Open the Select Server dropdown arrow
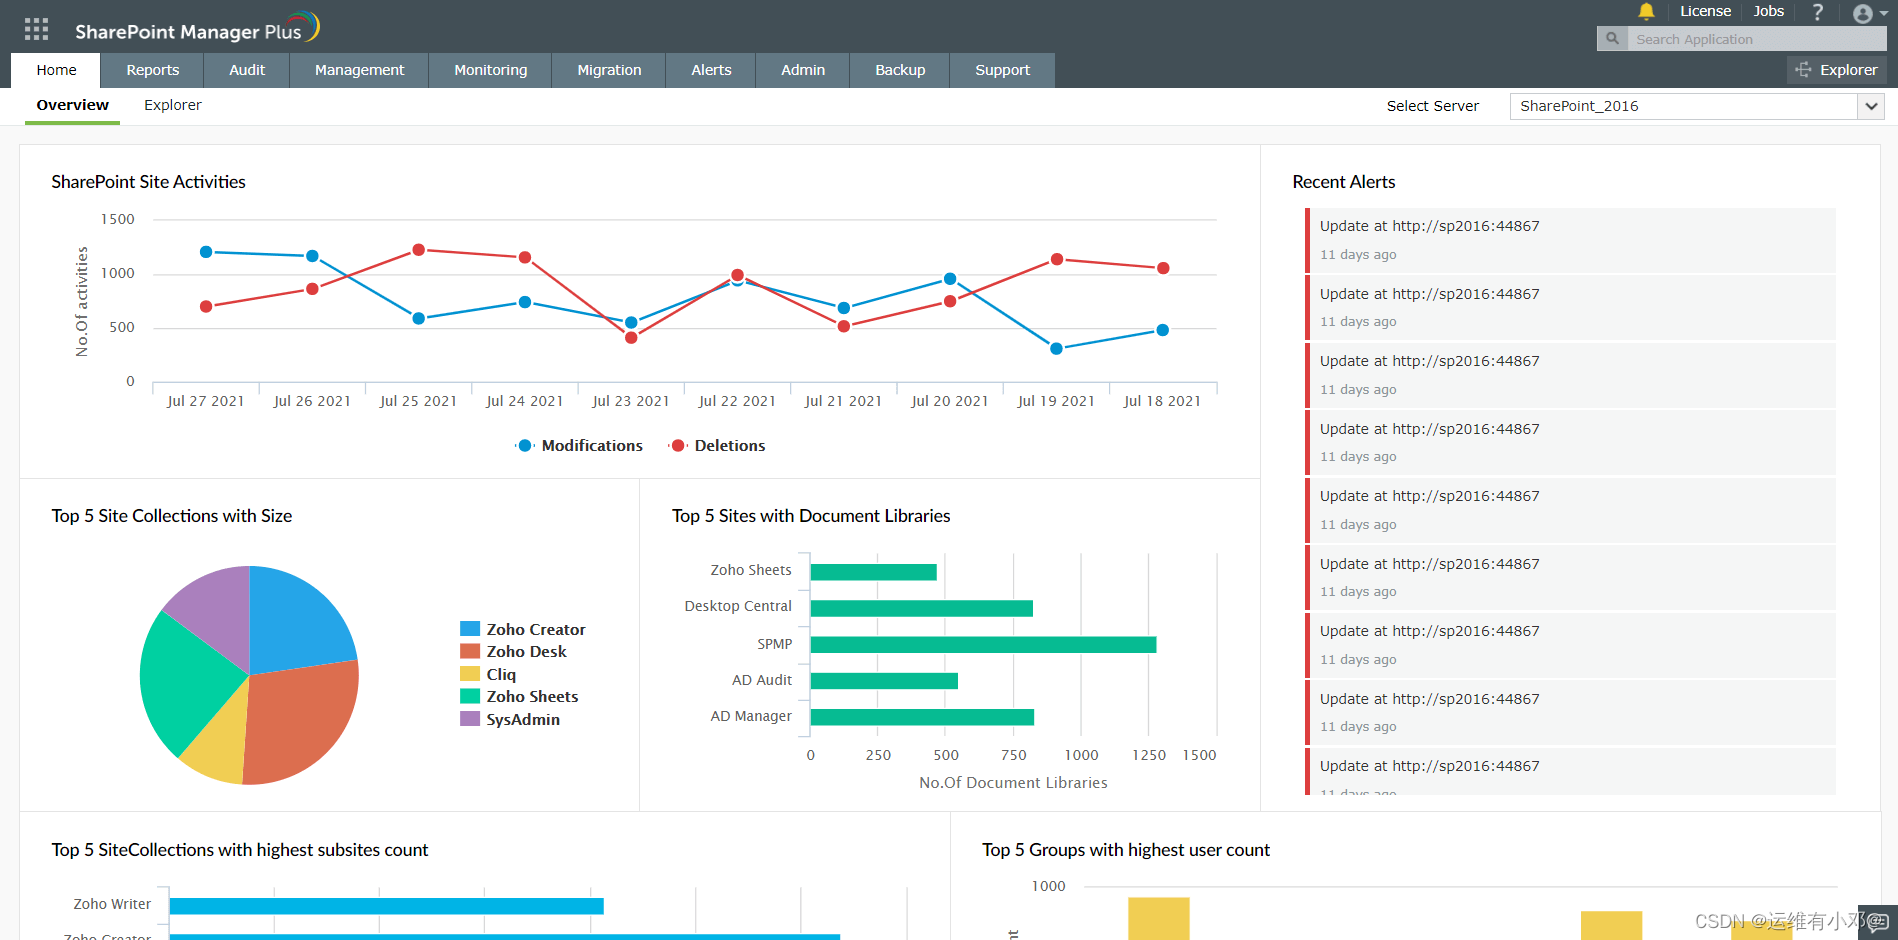The height and width of the screenshot is (940, 1898). tap(1871, 106)
